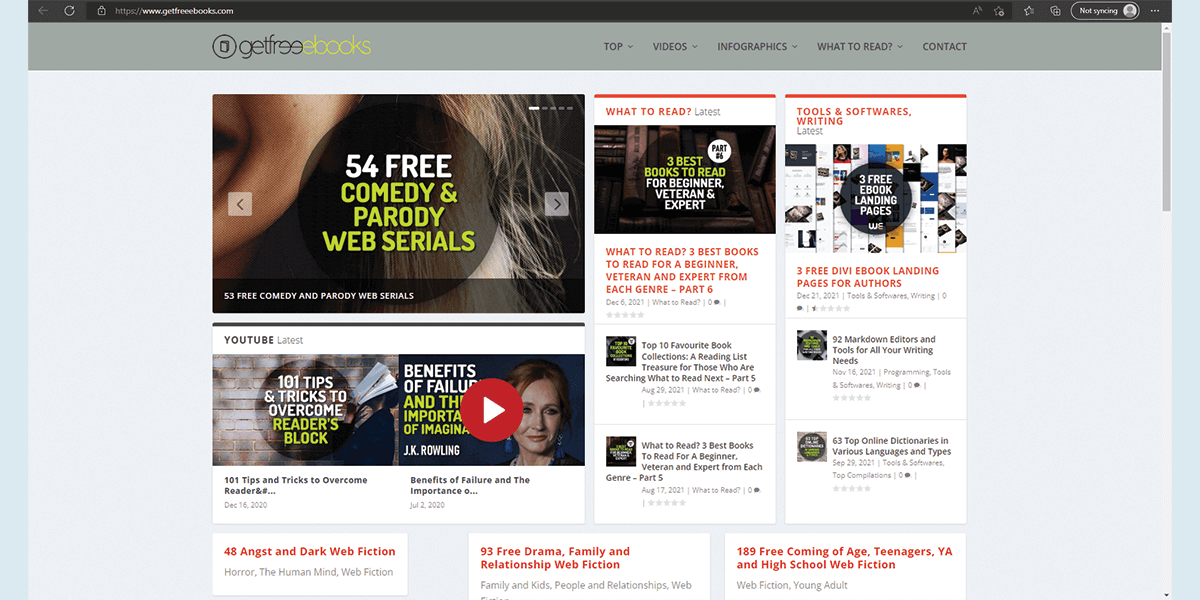
Task: Expand the TOP navigation dropdown
Action: [x=617, y=46]
